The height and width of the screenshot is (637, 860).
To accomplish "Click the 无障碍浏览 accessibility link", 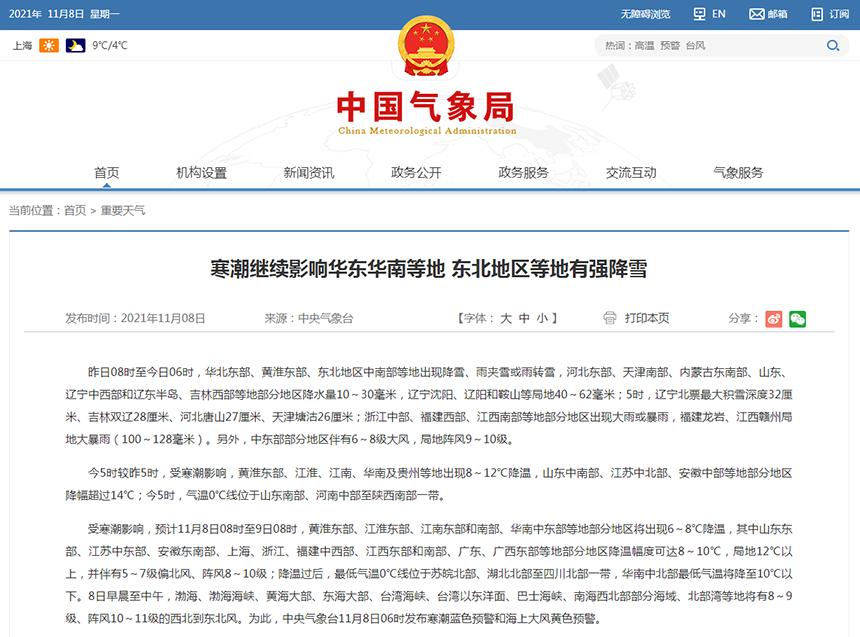I will (646, 14).
